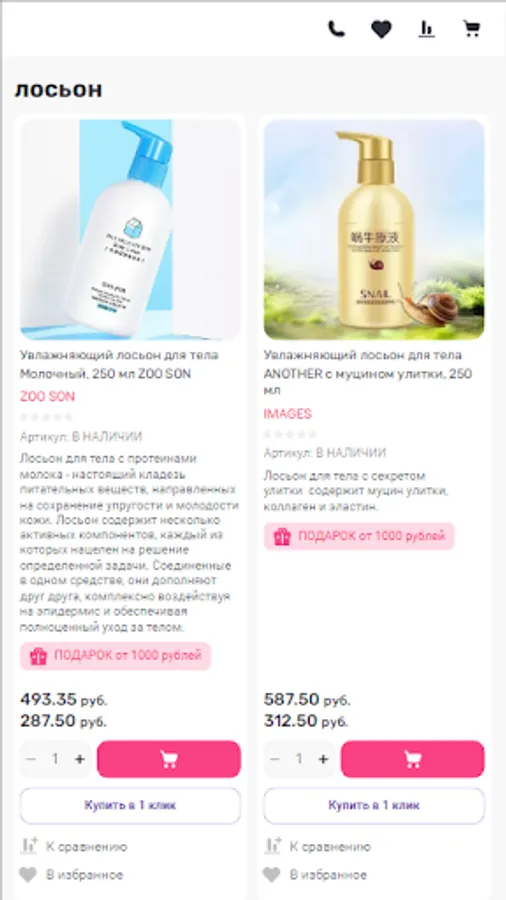Screen dimensions: 506x900
Task: Increase quantity of ANOTHER snail lotion
Action: (324, 759)
